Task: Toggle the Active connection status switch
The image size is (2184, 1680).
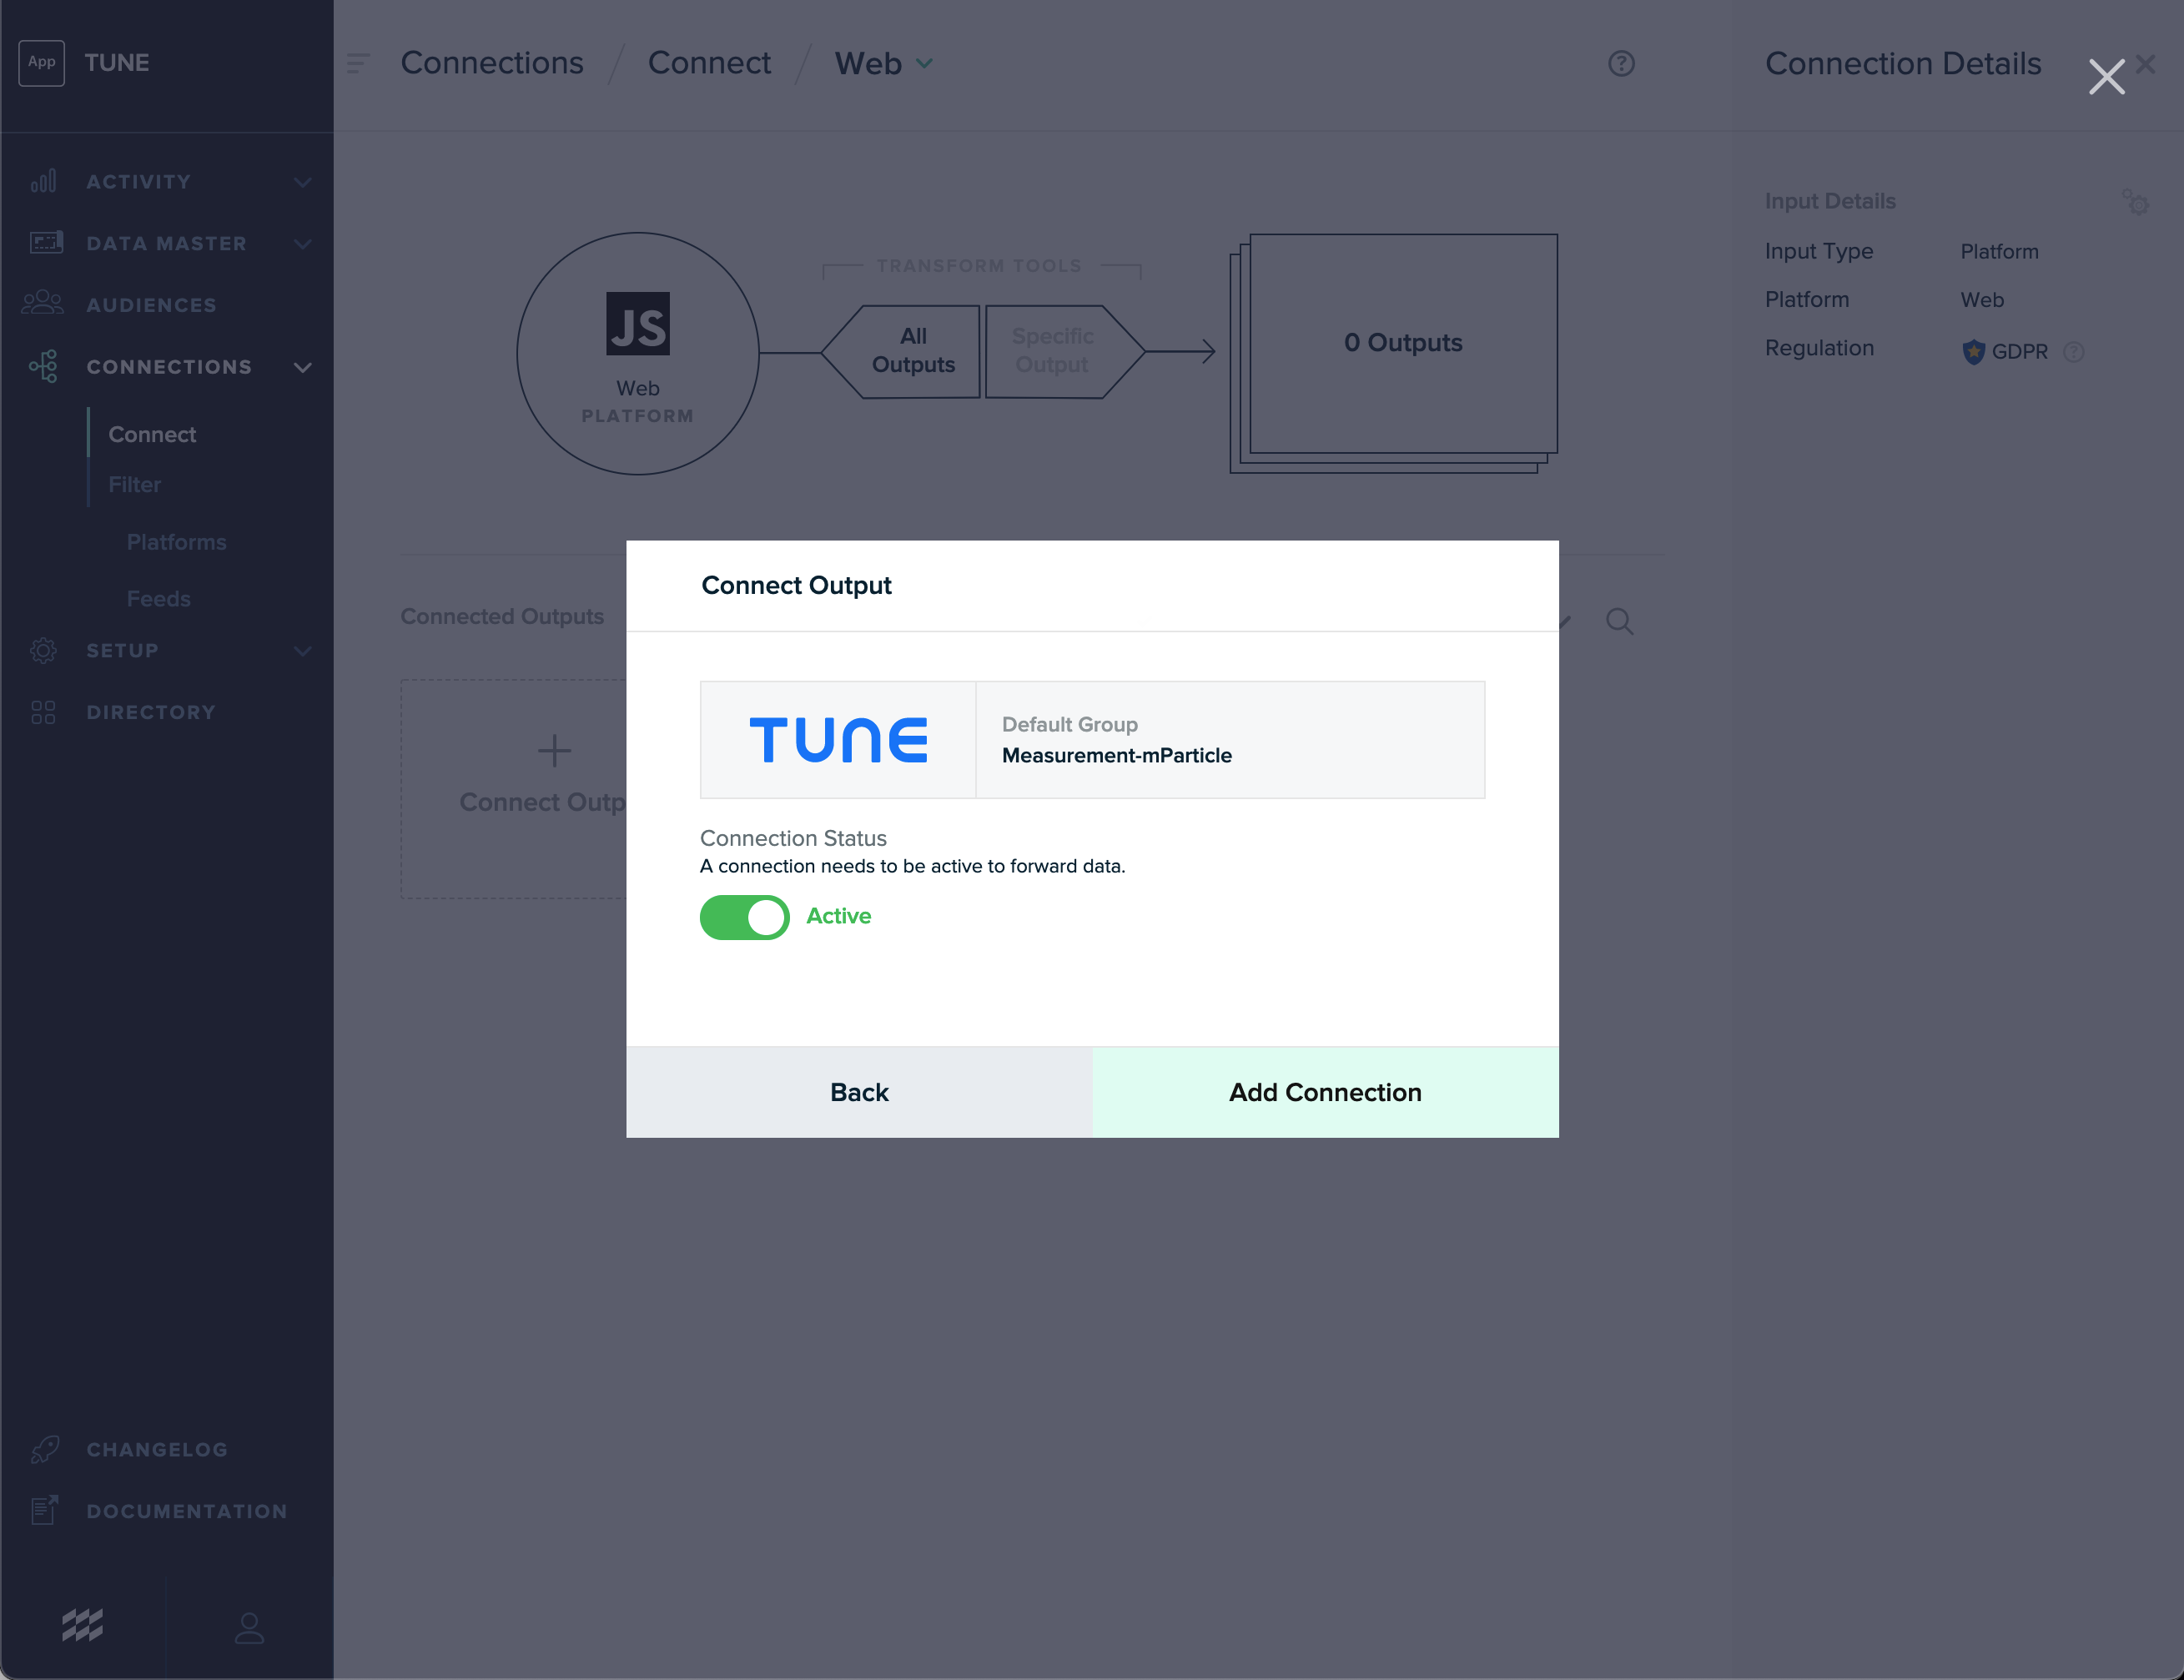Action: (x=744, y=916)
